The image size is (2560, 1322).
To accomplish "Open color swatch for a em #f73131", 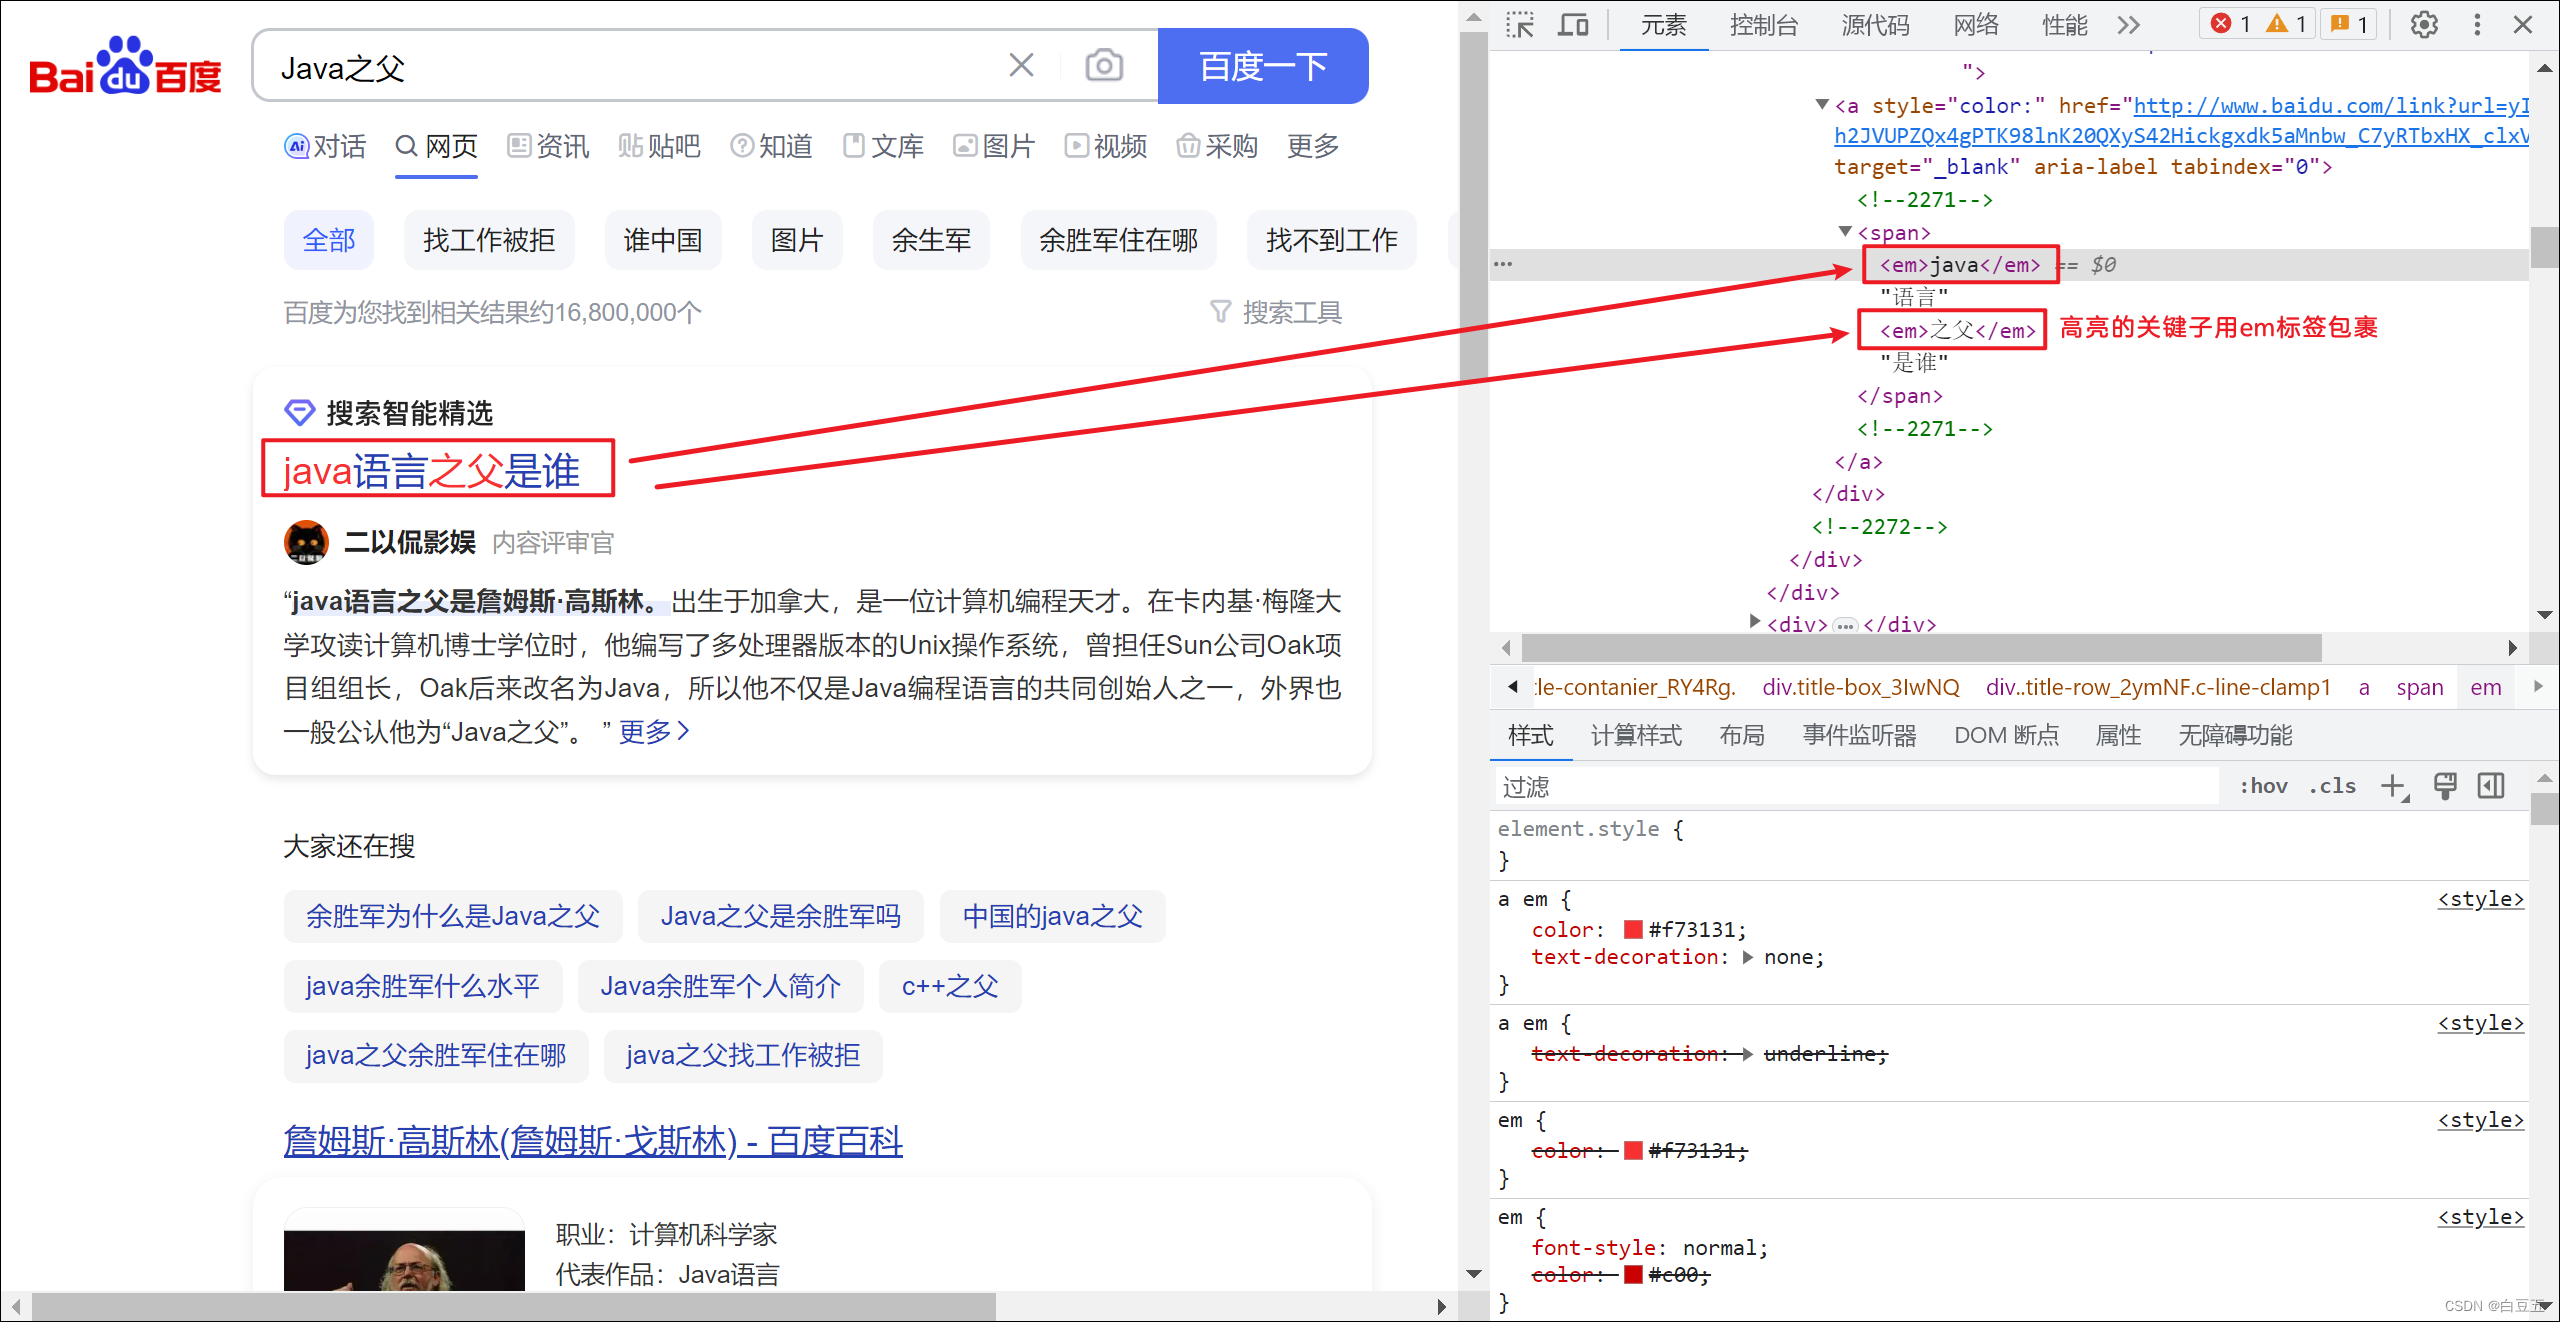I will pyautogui.click(x=1633, y=929).
